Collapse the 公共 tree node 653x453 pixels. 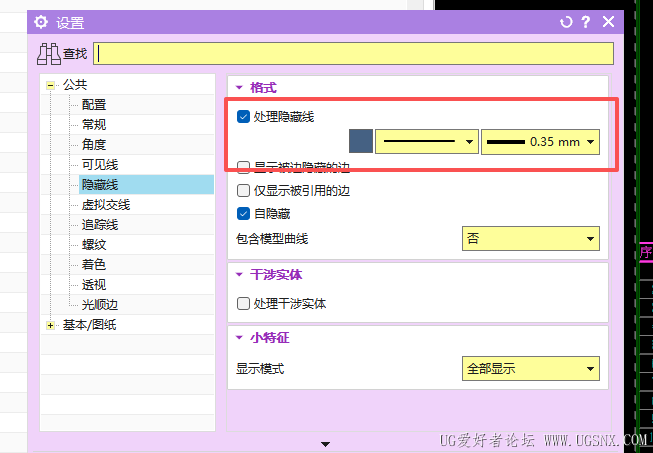[x=50, y=85]
